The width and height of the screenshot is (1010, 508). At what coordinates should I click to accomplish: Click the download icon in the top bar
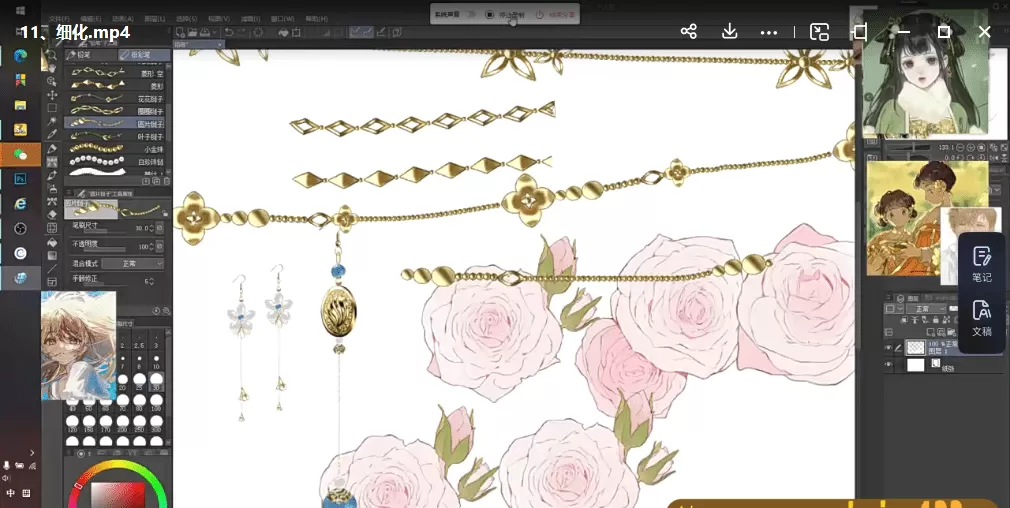[730, 32]
